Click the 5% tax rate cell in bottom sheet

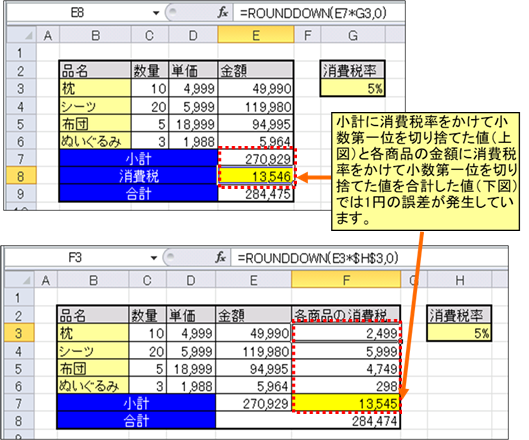(459, 333)
